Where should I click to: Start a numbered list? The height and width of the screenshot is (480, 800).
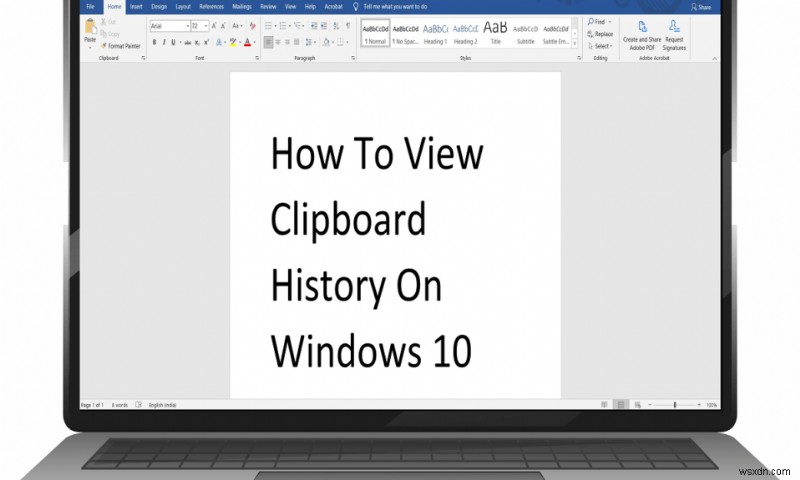coord(283,26)
